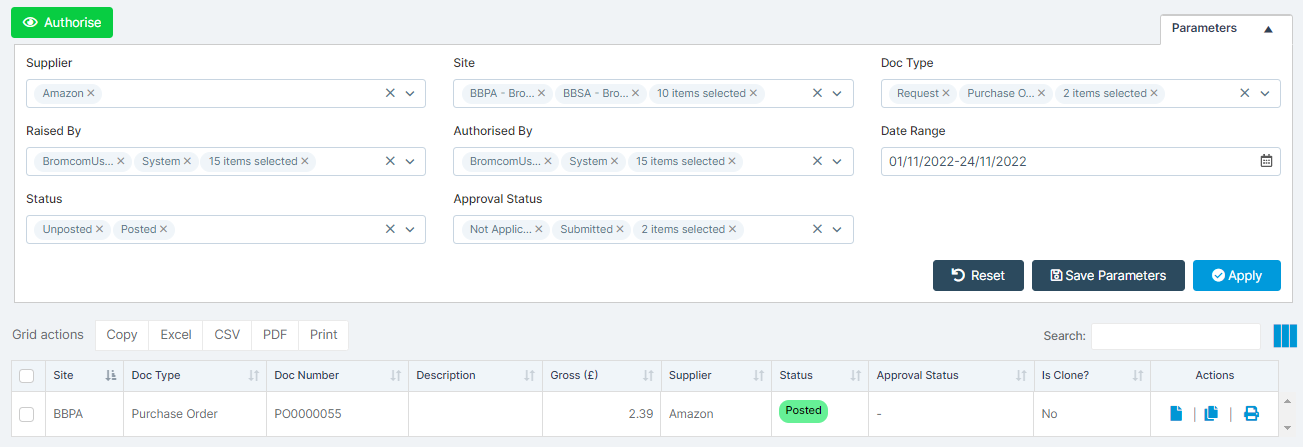Check the BBPA row checkbox

pyautogui.click(x=27, y=414)
